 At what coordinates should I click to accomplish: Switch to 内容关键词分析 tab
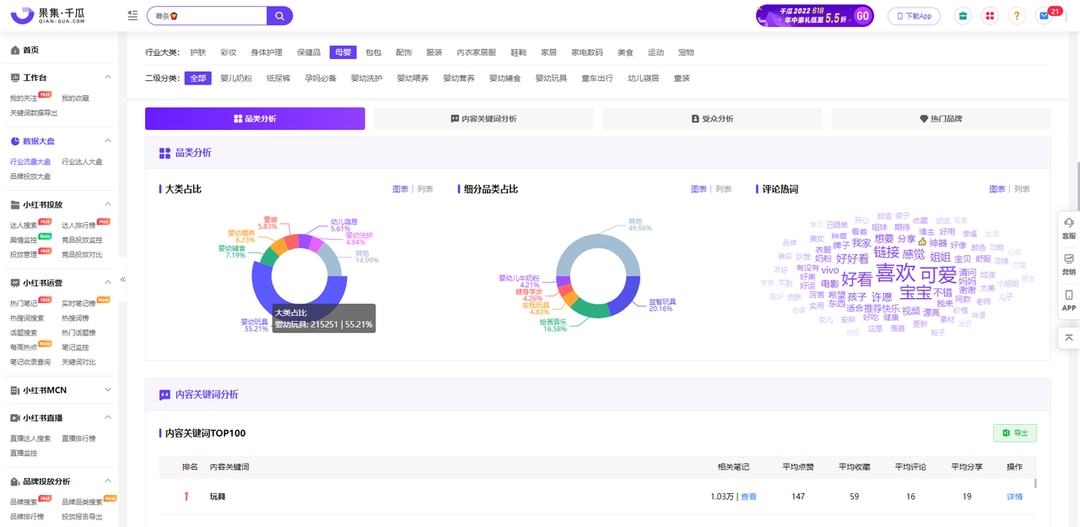(484, 118)
